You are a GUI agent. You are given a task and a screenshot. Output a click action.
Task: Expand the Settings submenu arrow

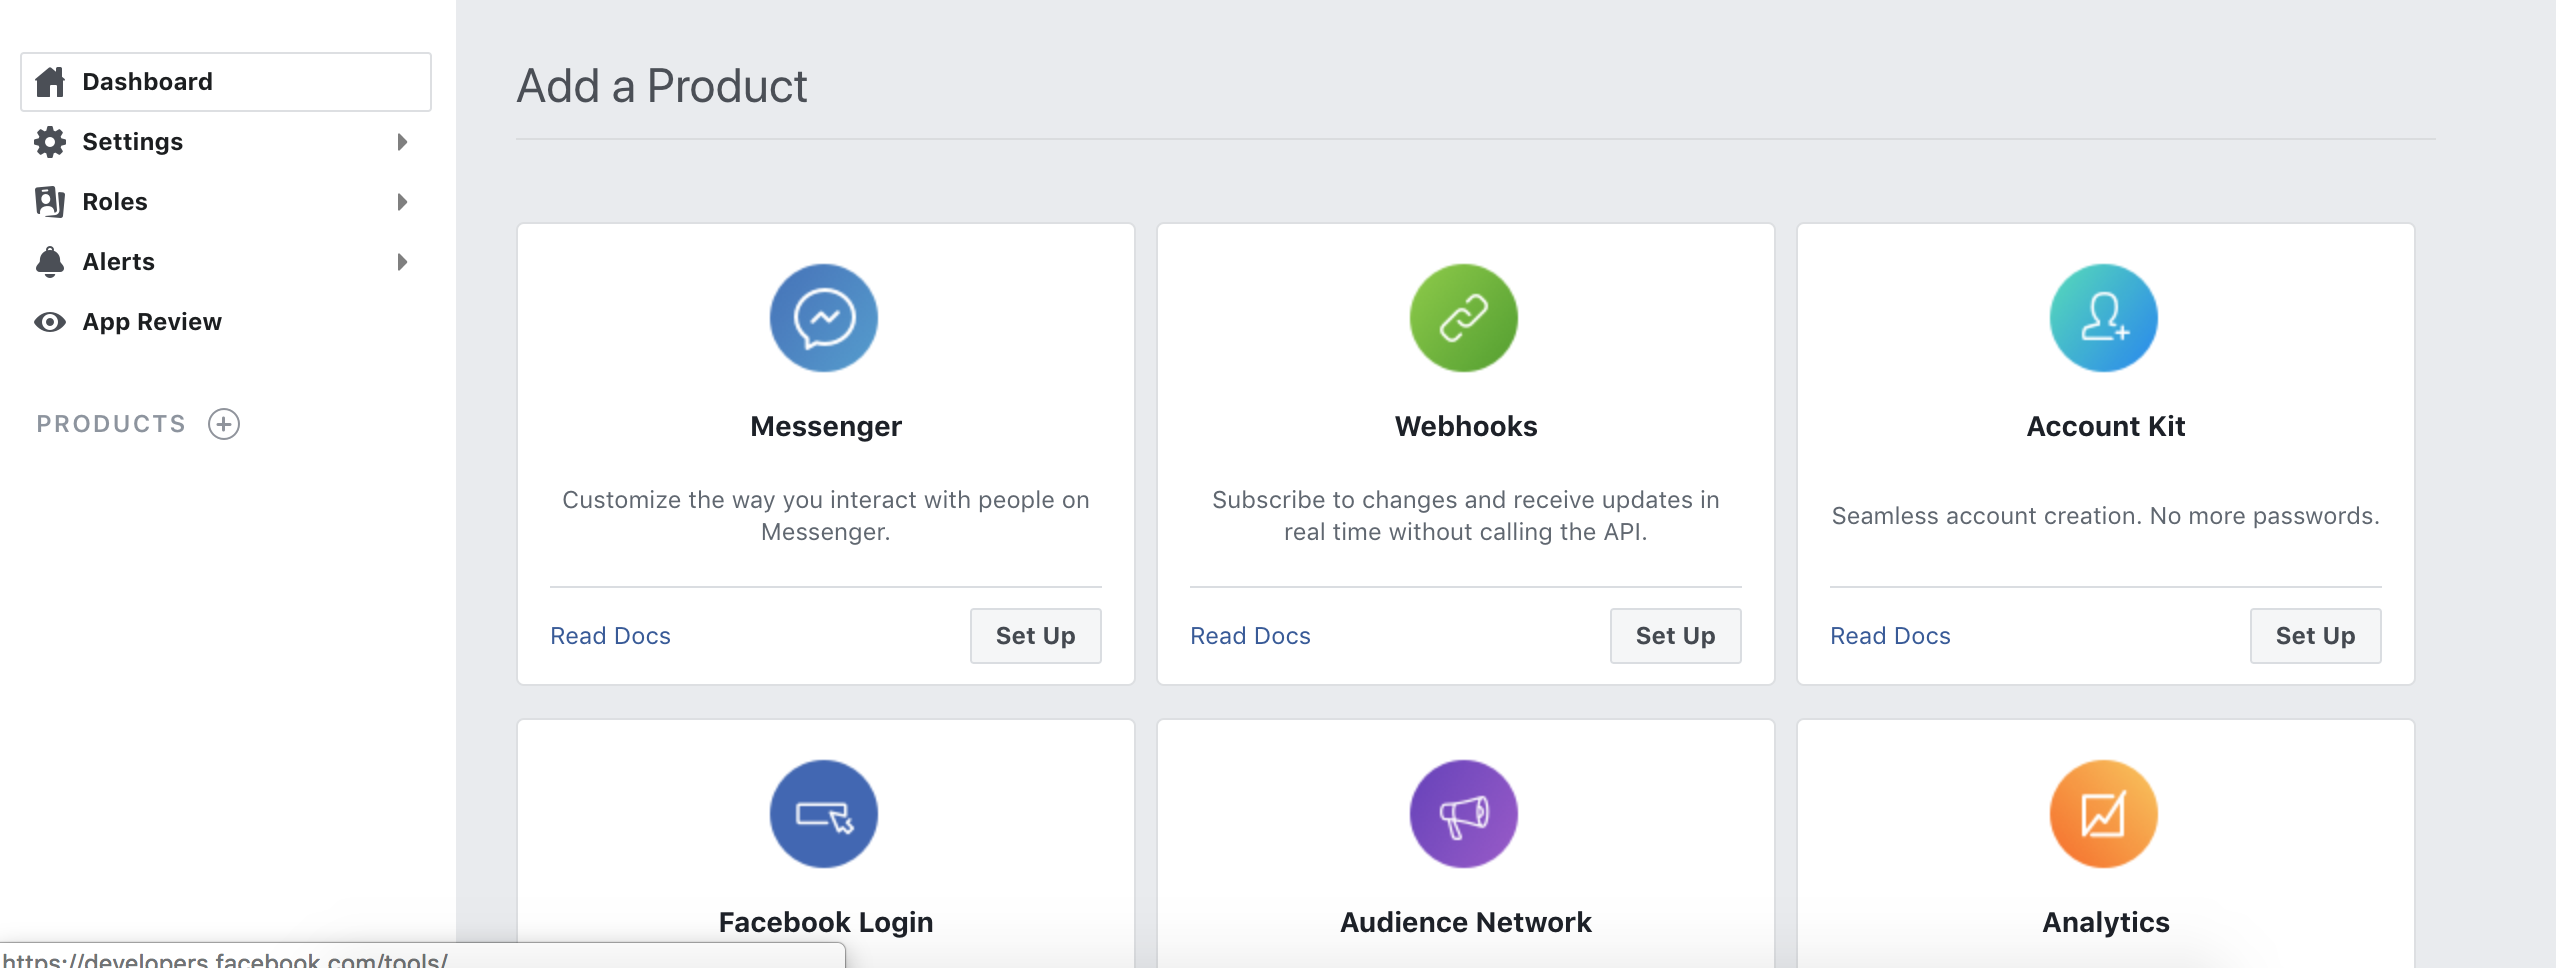pos(402,142)
